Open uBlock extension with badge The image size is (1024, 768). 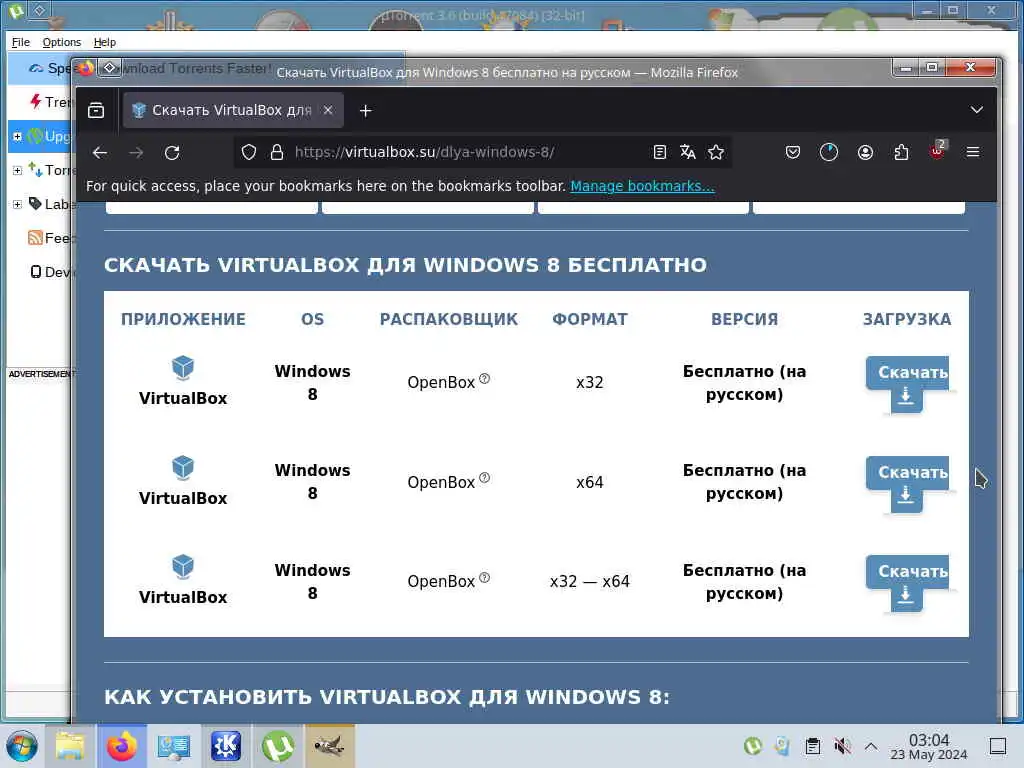(x=937, y=151)
